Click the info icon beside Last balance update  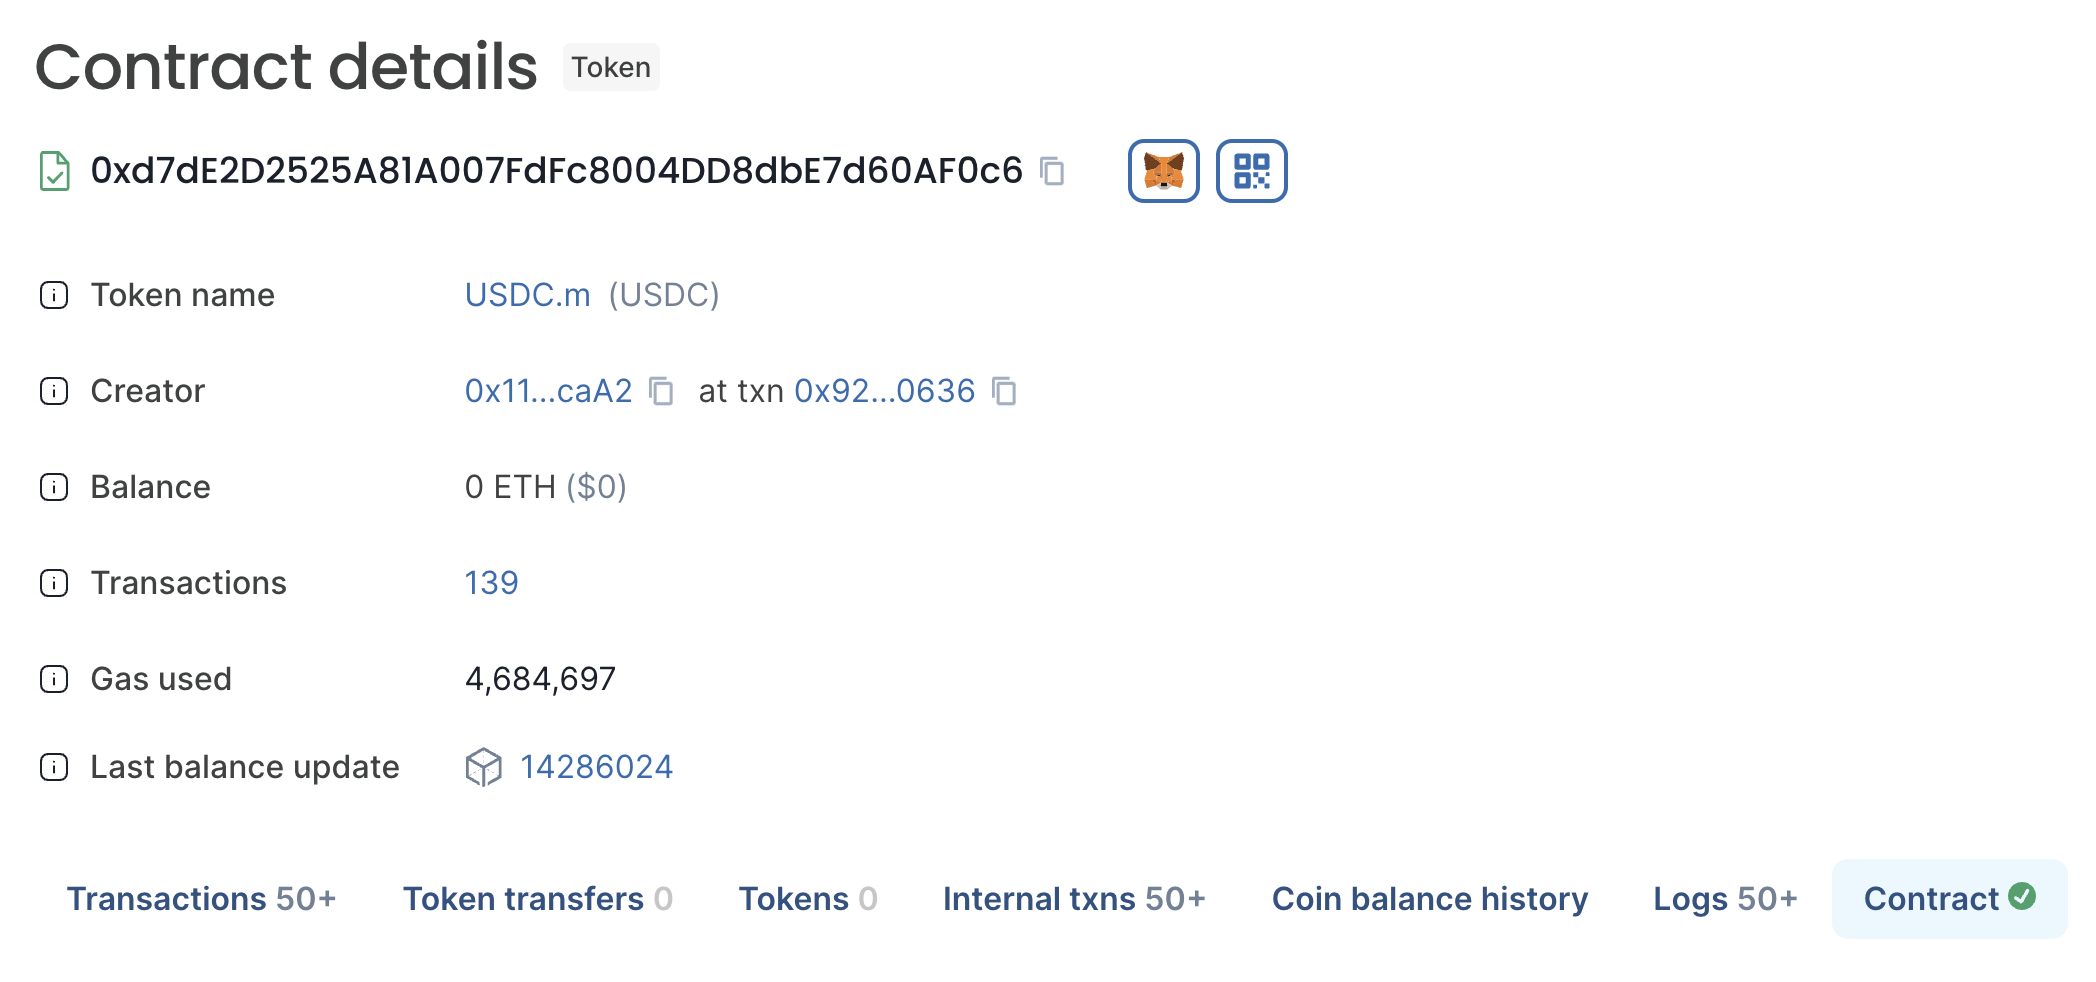(52, 767)
